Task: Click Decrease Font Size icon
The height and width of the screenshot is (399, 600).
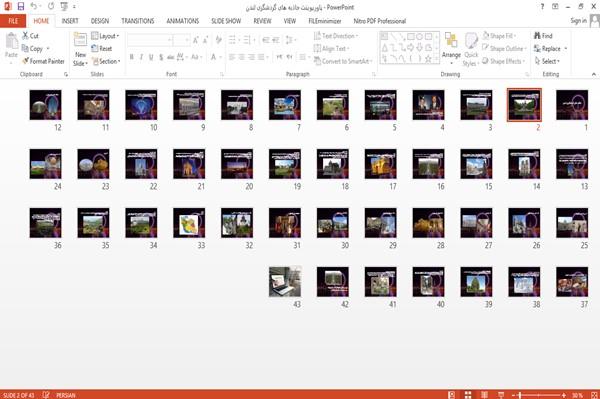Action: [x=205, y=40]
